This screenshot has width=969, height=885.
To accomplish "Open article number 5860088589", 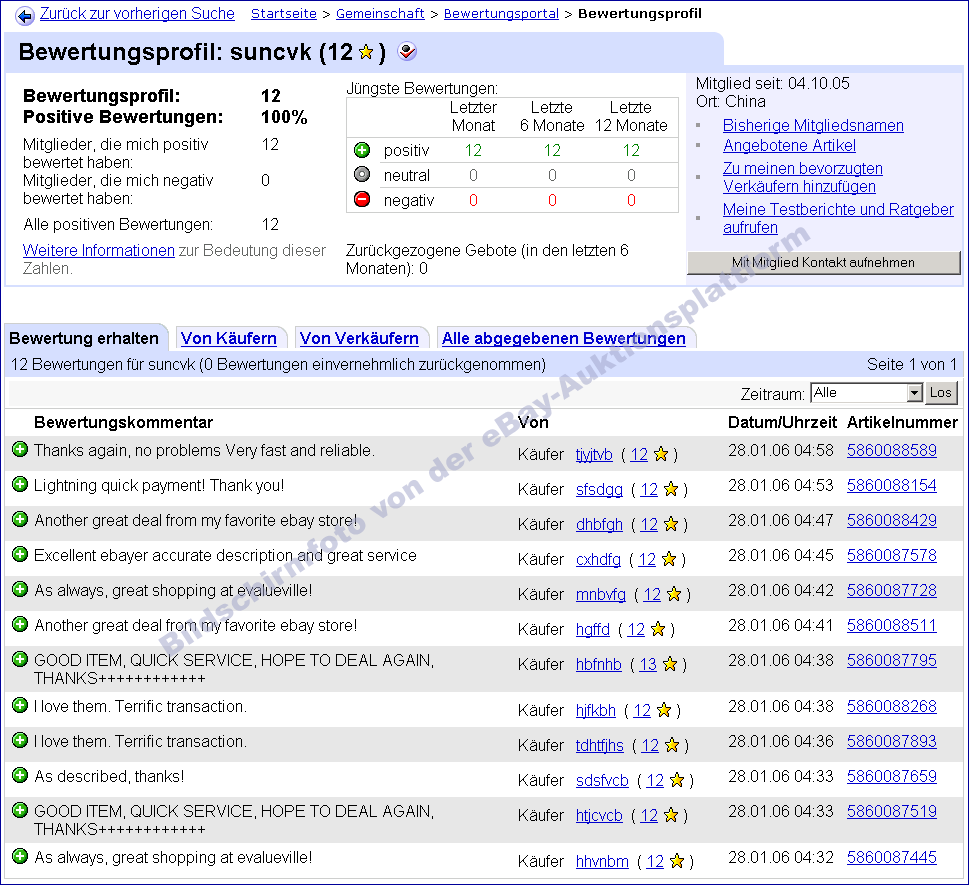I will point(892,451).
